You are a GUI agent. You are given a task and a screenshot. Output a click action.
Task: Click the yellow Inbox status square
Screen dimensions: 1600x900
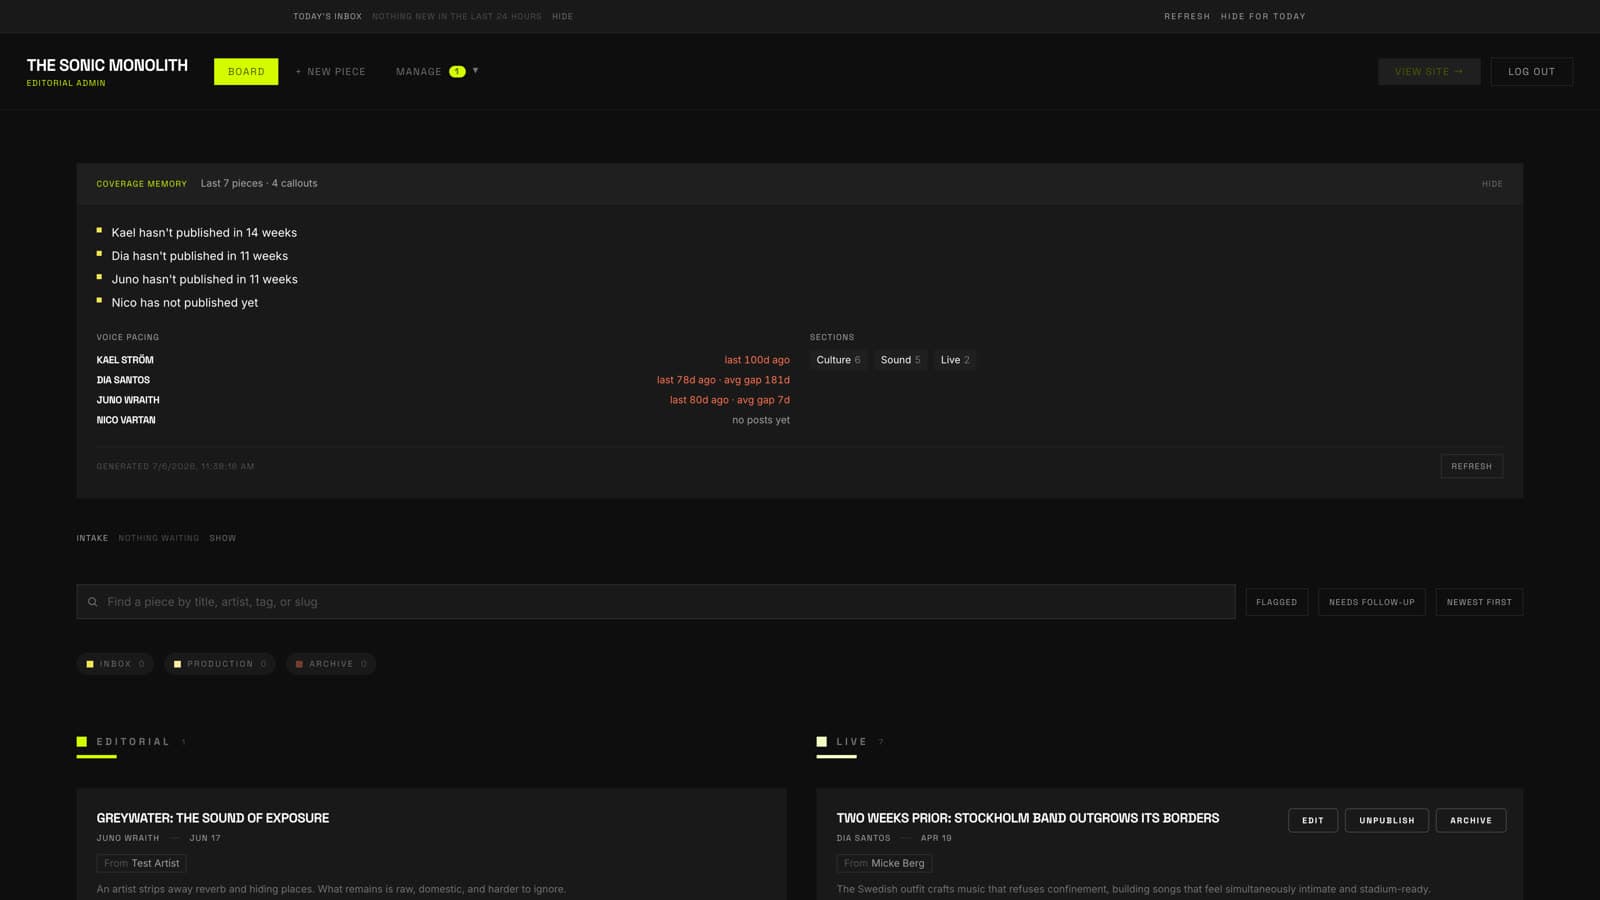click(x=90, y=664)
